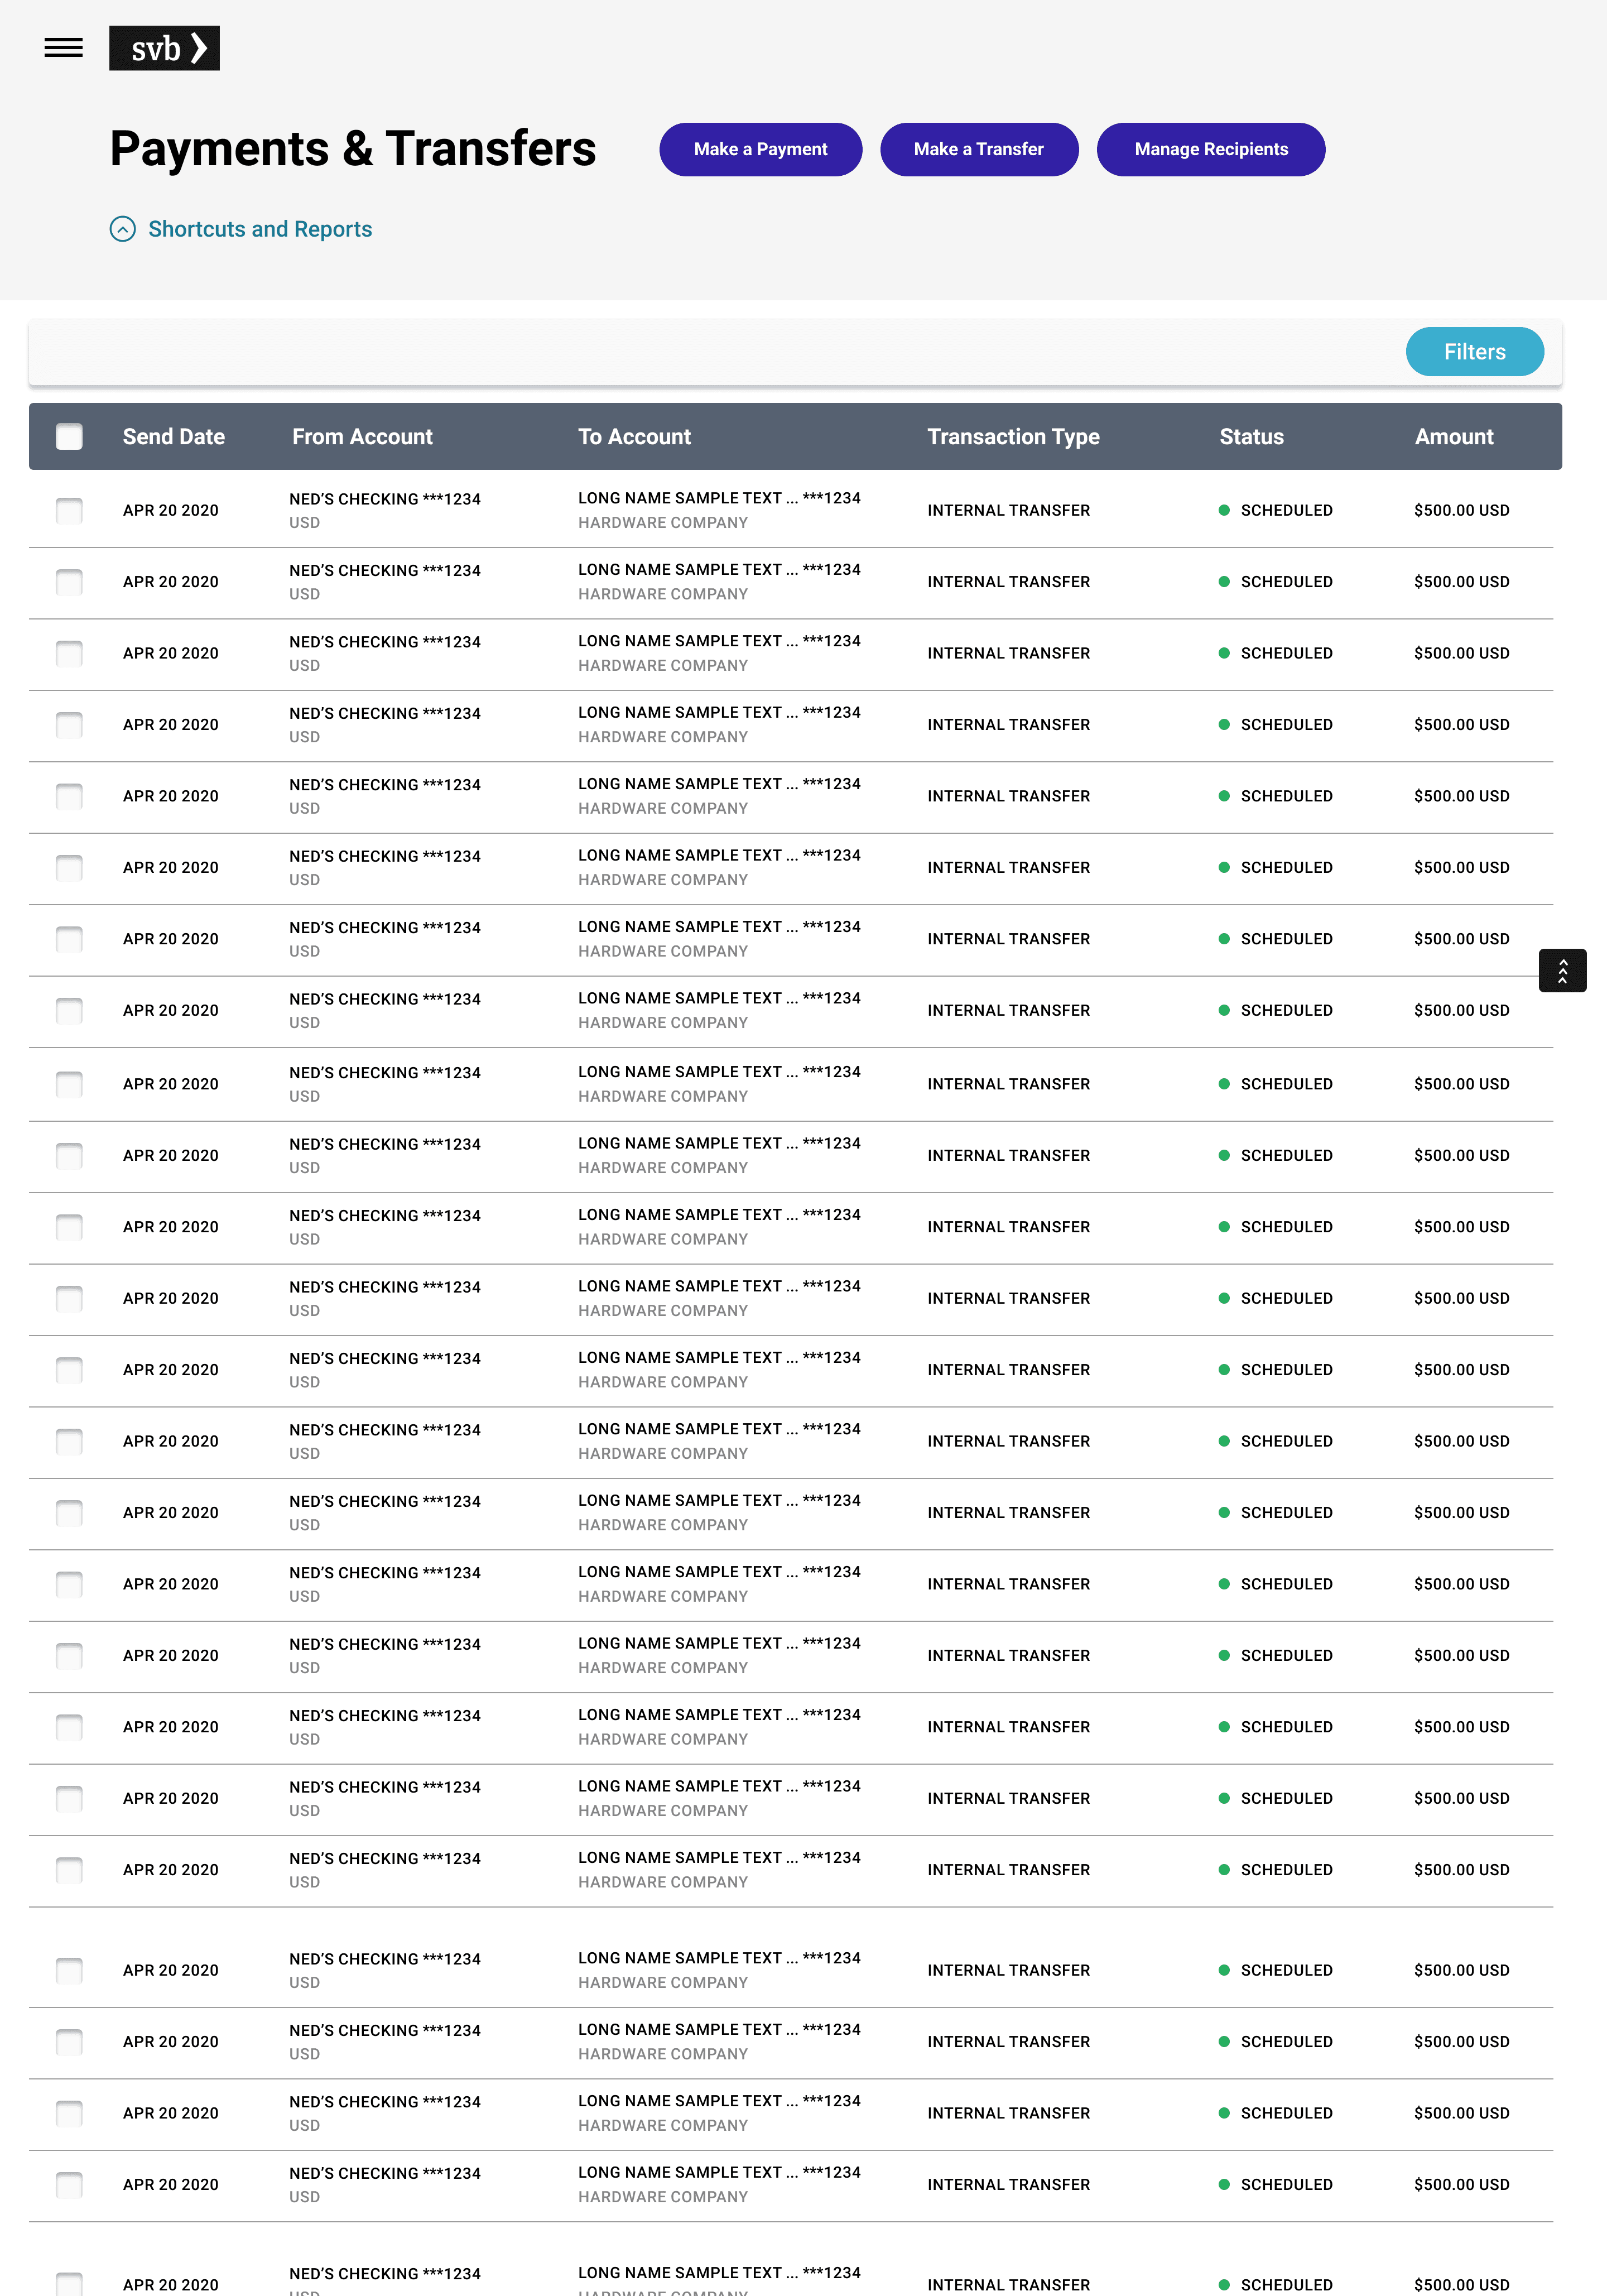Click the Transaction Type column header
Viewport: 1607px width, 2296px height.
(x=1013, y=437)
